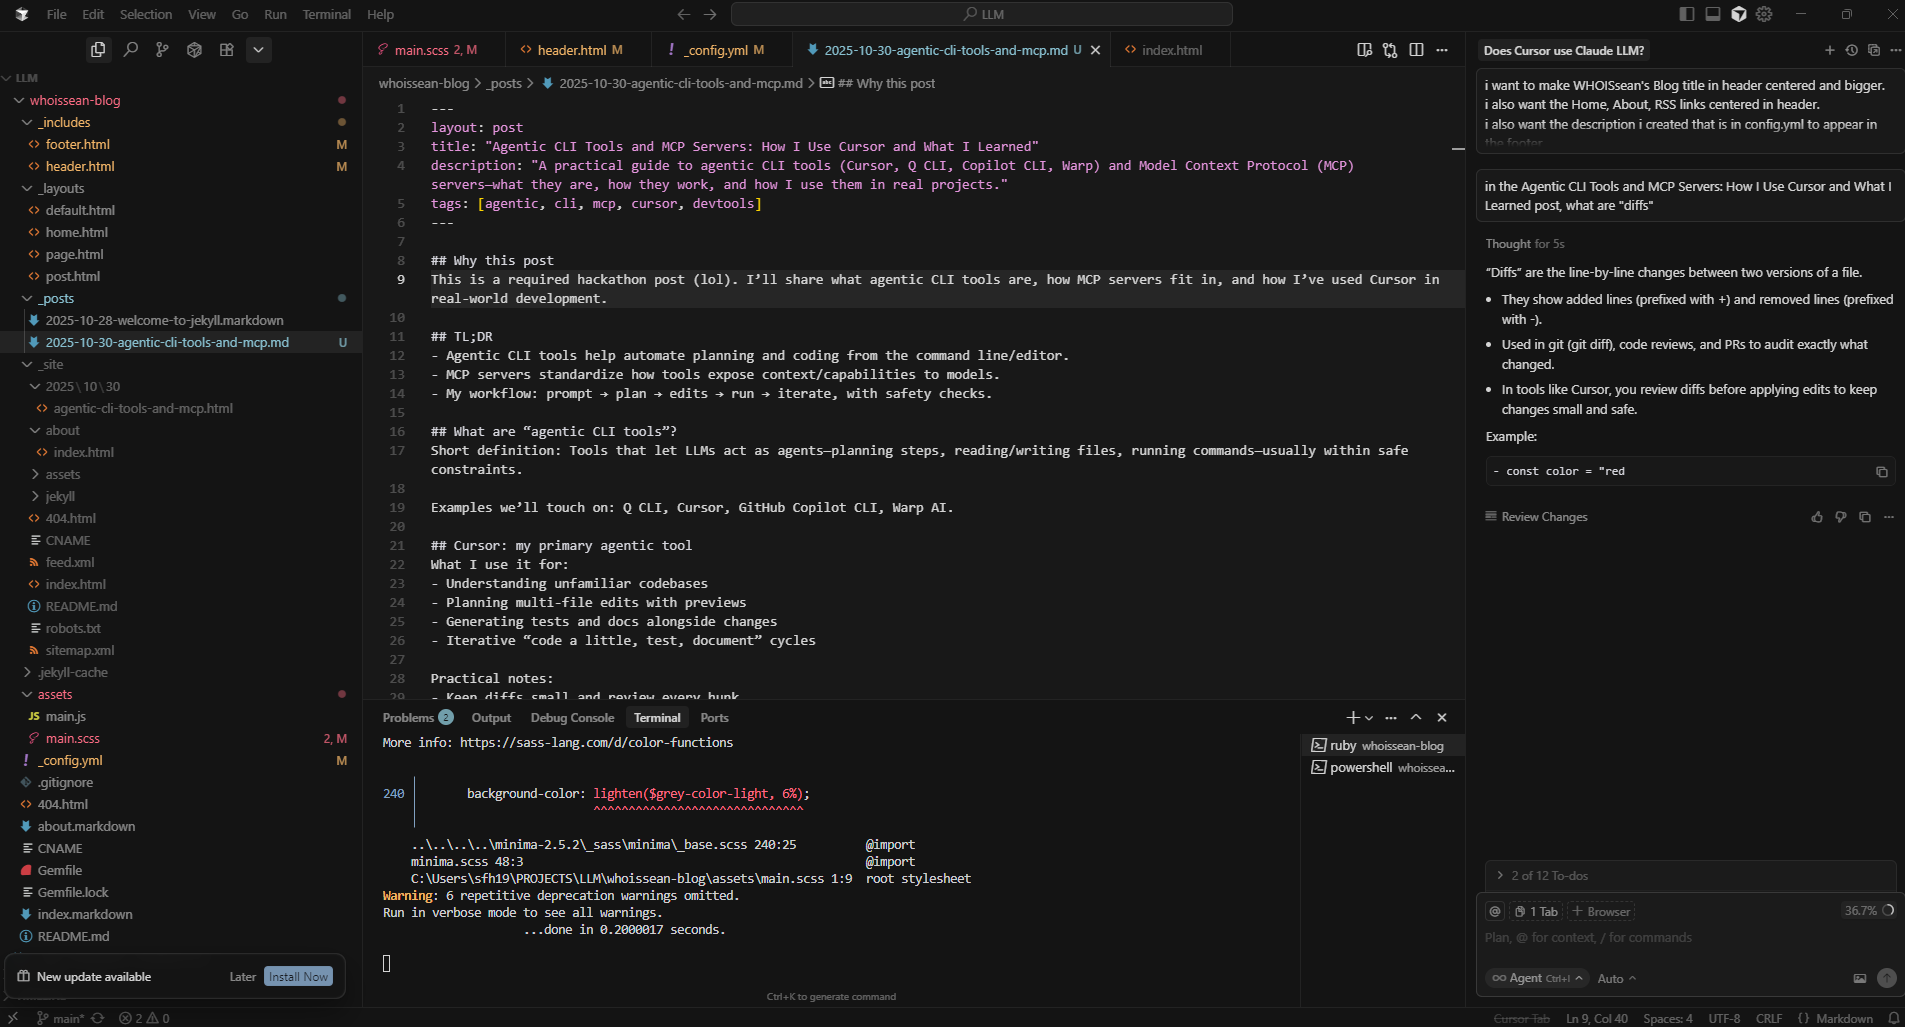Start a new chat with the plus icon
The height and width of the screenshot is (1027, 1905).
pyautogui.click(x=1829, y=50)
